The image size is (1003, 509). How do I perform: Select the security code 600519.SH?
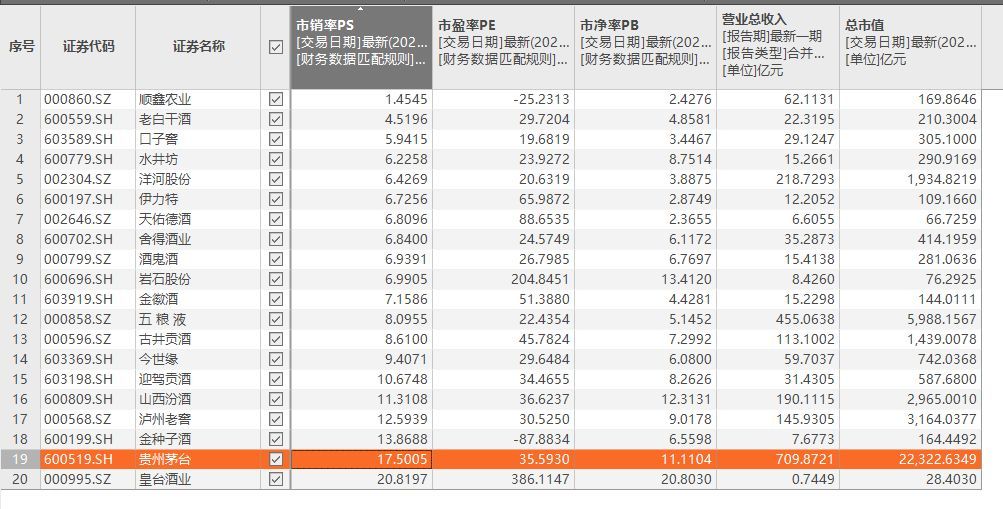pos(77,459)
